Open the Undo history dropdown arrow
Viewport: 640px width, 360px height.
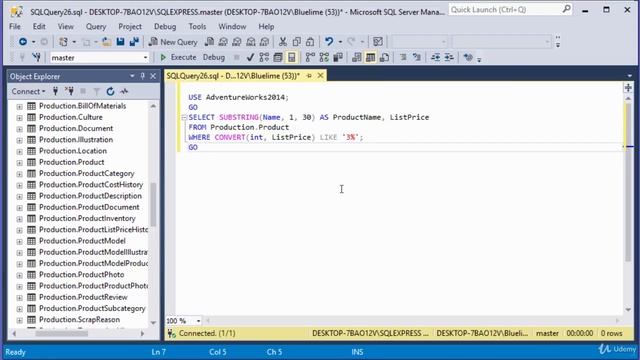(340, 42)
